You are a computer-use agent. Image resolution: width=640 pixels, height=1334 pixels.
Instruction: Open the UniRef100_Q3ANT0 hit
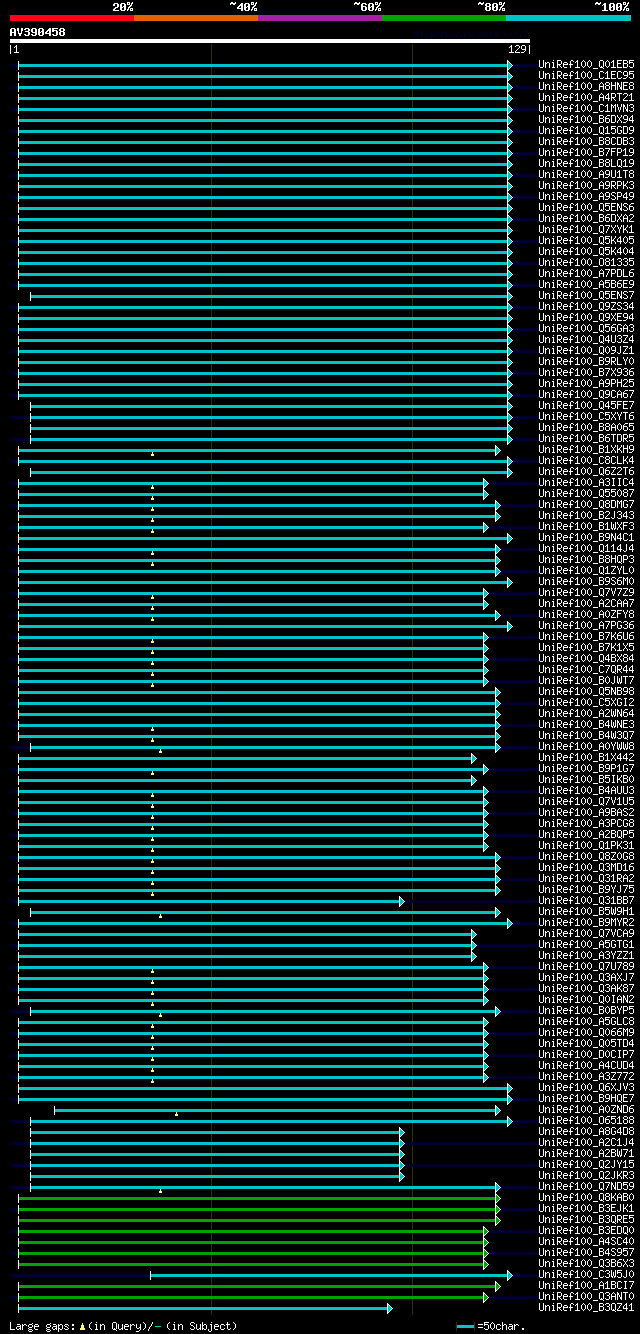[586, 1297]
